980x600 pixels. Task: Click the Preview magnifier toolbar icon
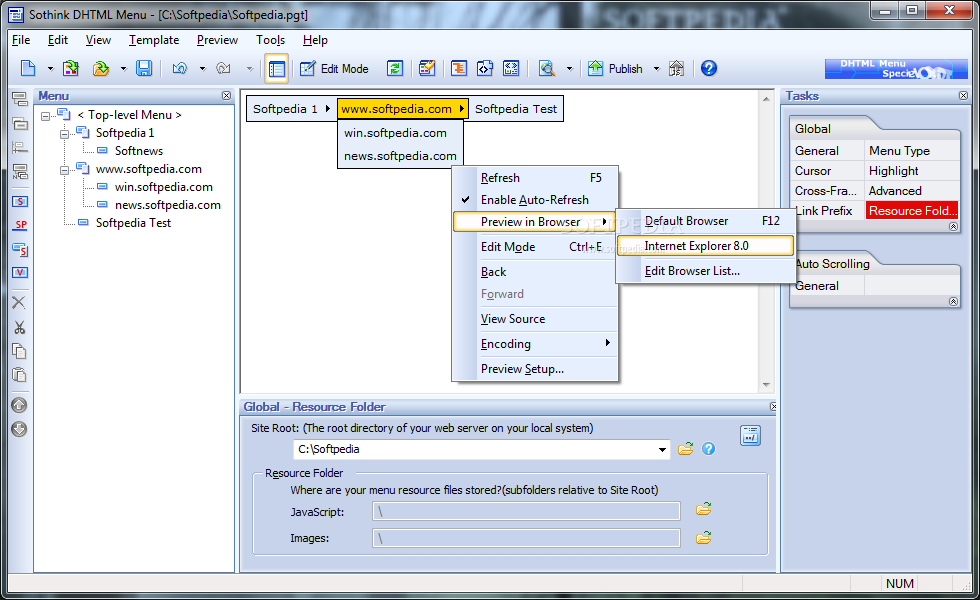[547, 68]
